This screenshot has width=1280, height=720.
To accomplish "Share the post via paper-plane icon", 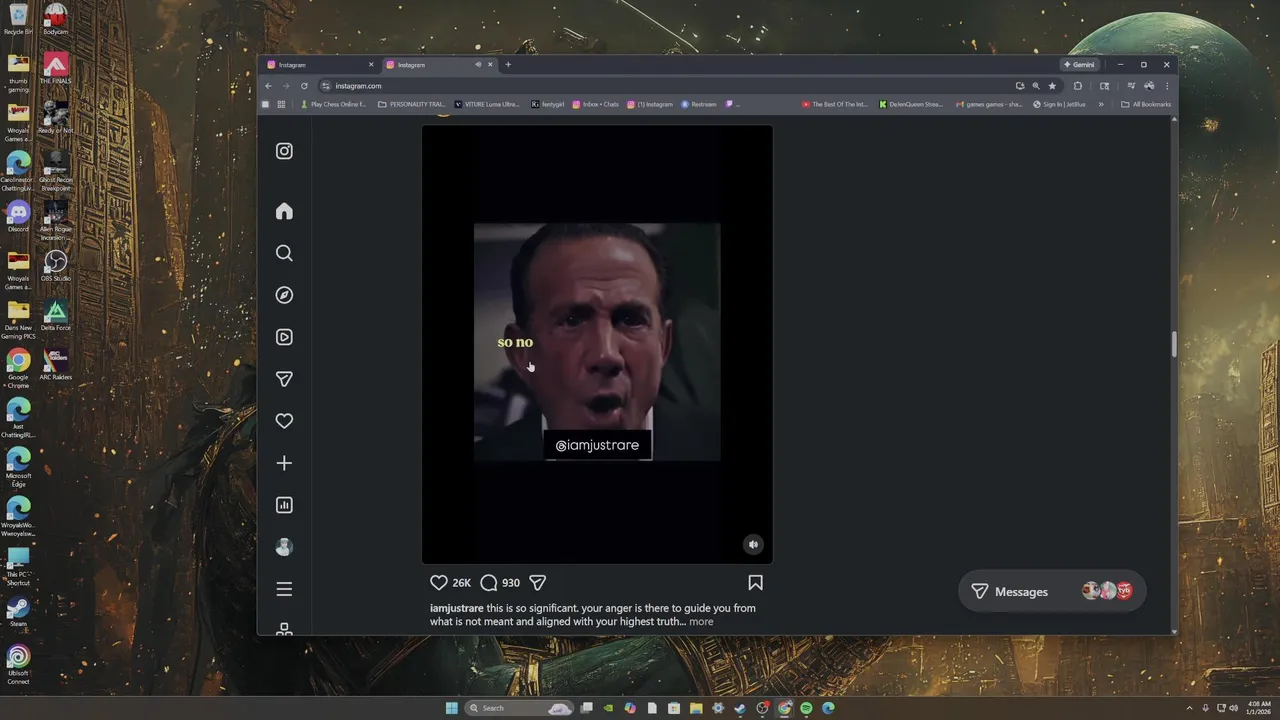I will (537, 582).
